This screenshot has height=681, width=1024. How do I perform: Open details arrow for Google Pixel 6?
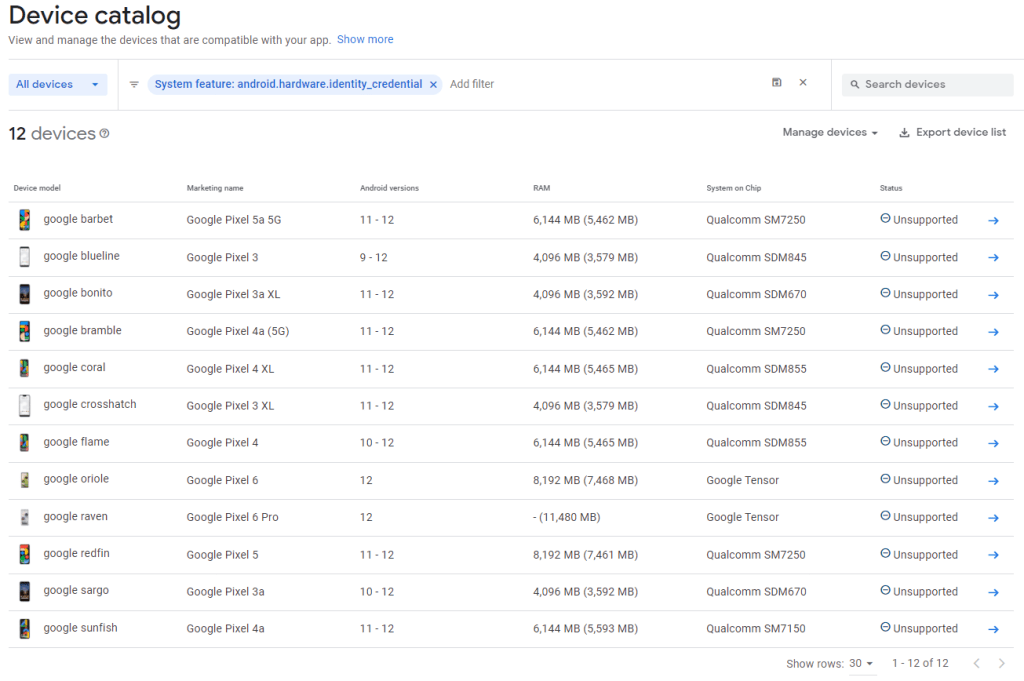[993, 480]
